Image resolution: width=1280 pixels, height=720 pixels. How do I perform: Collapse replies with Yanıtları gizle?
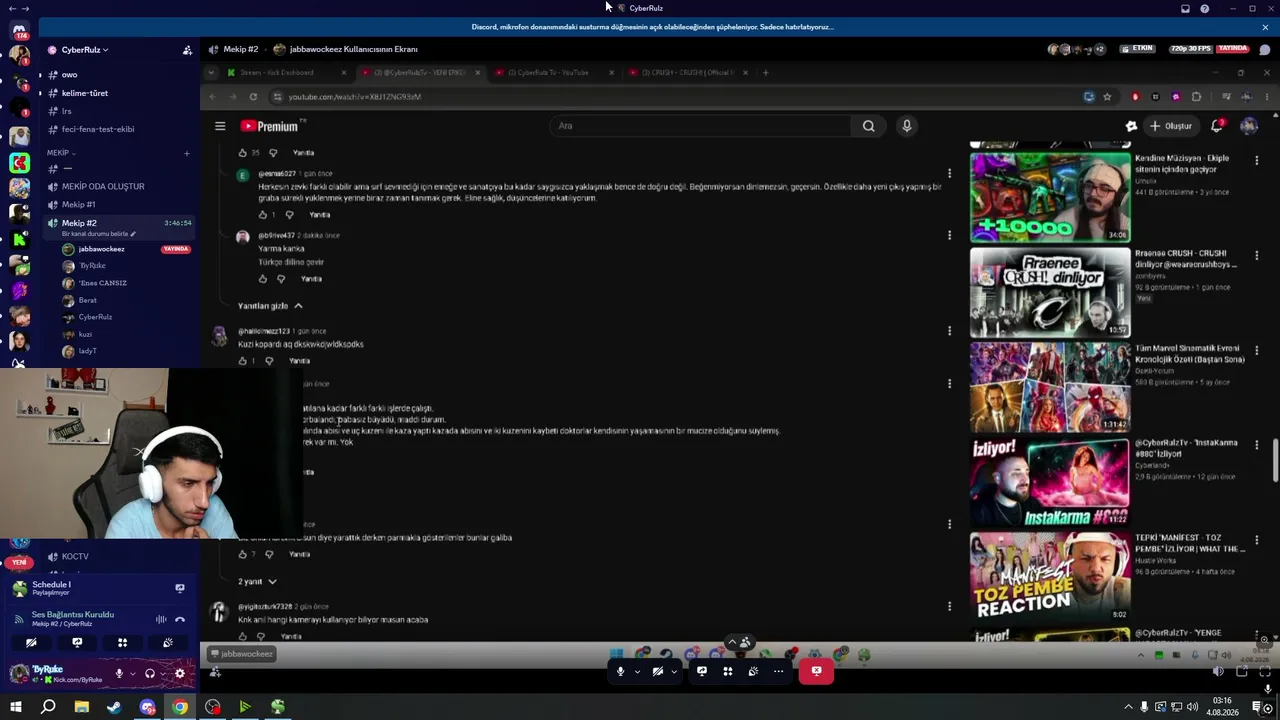pyautogui.click(x=270, y=306)
